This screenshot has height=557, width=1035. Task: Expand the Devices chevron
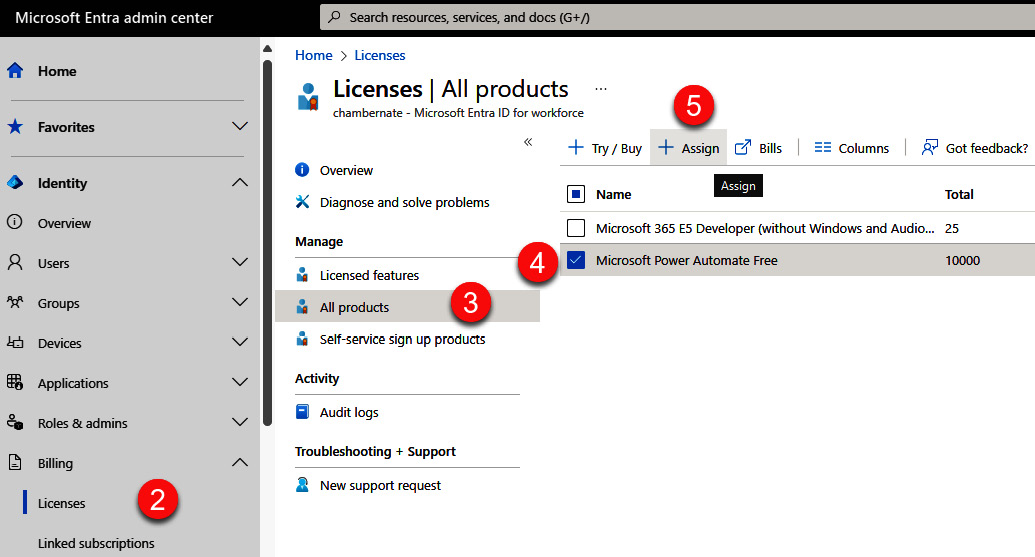pos(240,342)
